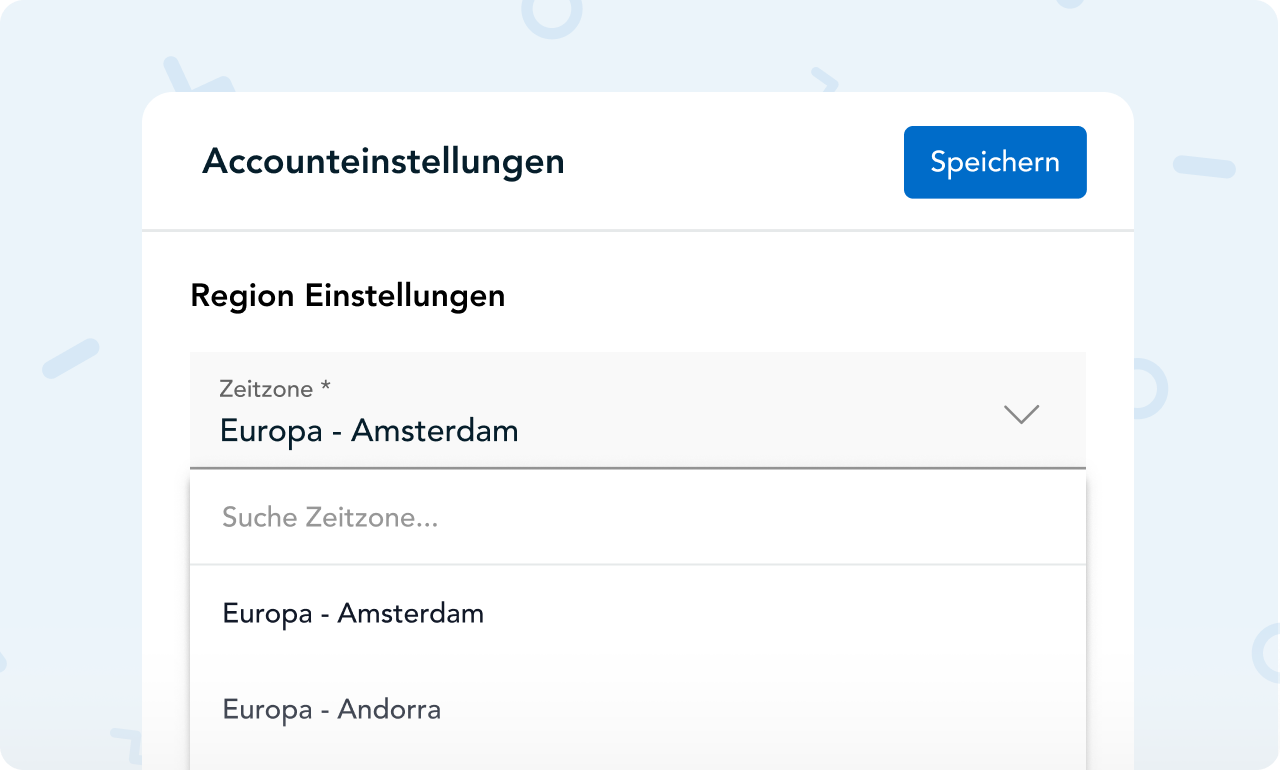Click the blue ring shape at top of background
This screenshot has width=1280, height=770.
pyautogui.click(x=551, y=14)
